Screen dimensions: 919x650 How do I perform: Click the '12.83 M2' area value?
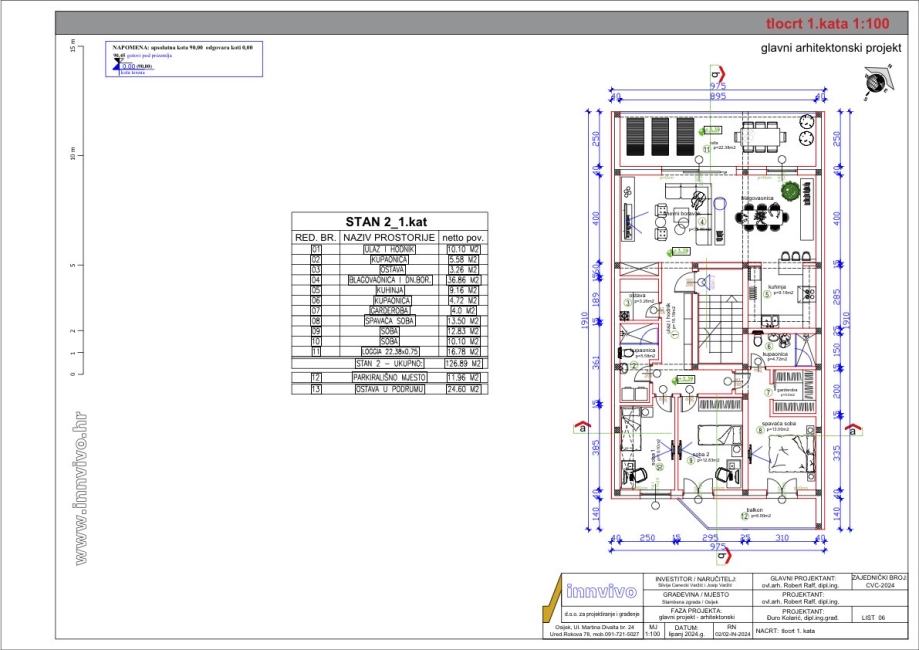(463, 331)
